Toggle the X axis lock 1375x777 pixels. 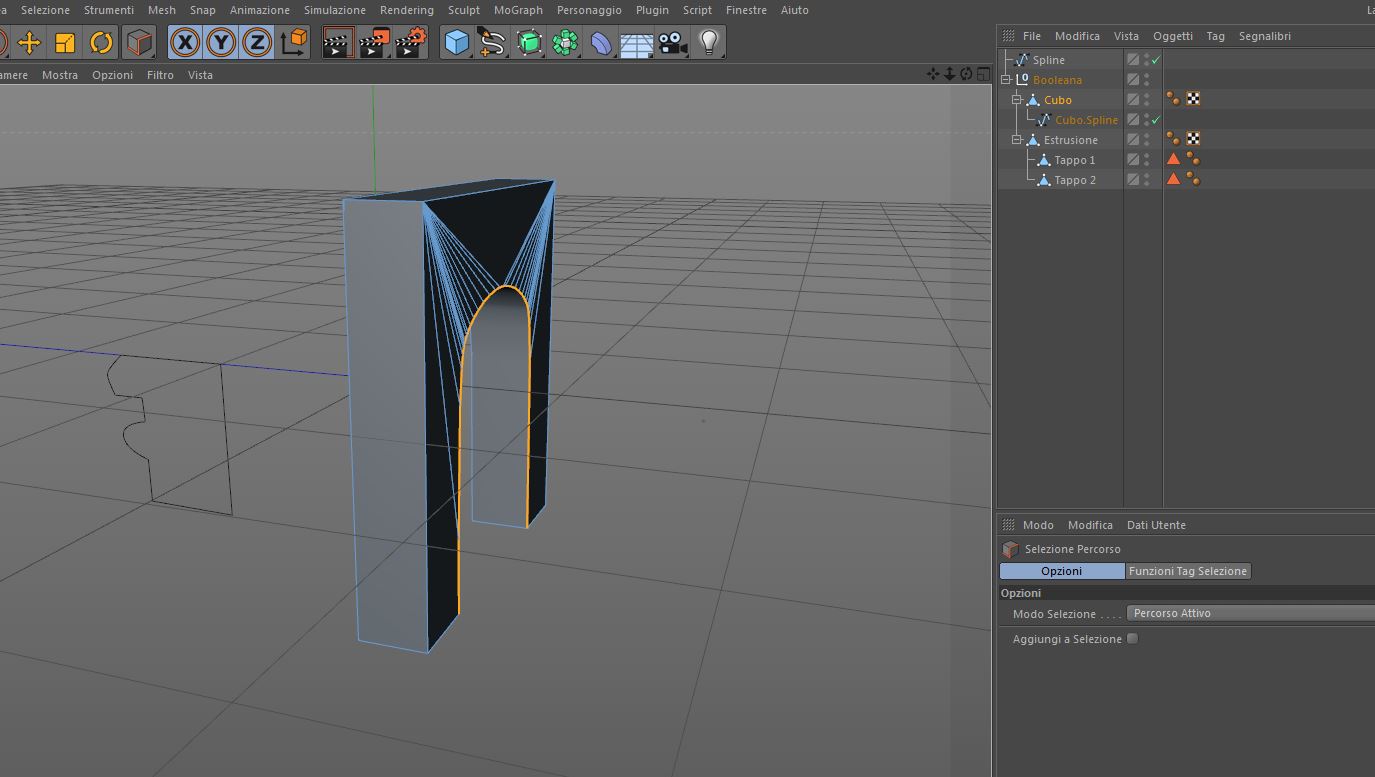[x=185, y=42]
